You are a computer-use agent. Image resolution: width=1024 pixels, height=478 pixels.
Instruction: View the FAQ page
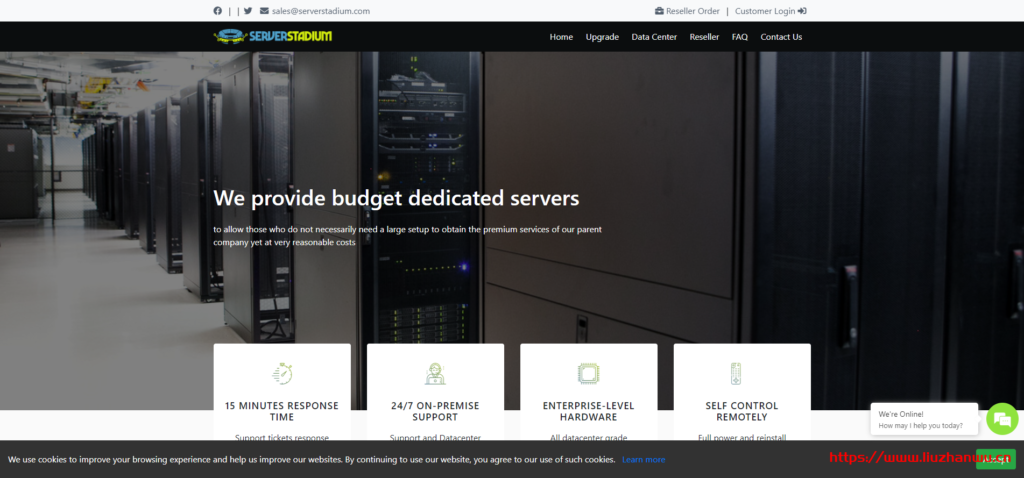tap(739, 37)
